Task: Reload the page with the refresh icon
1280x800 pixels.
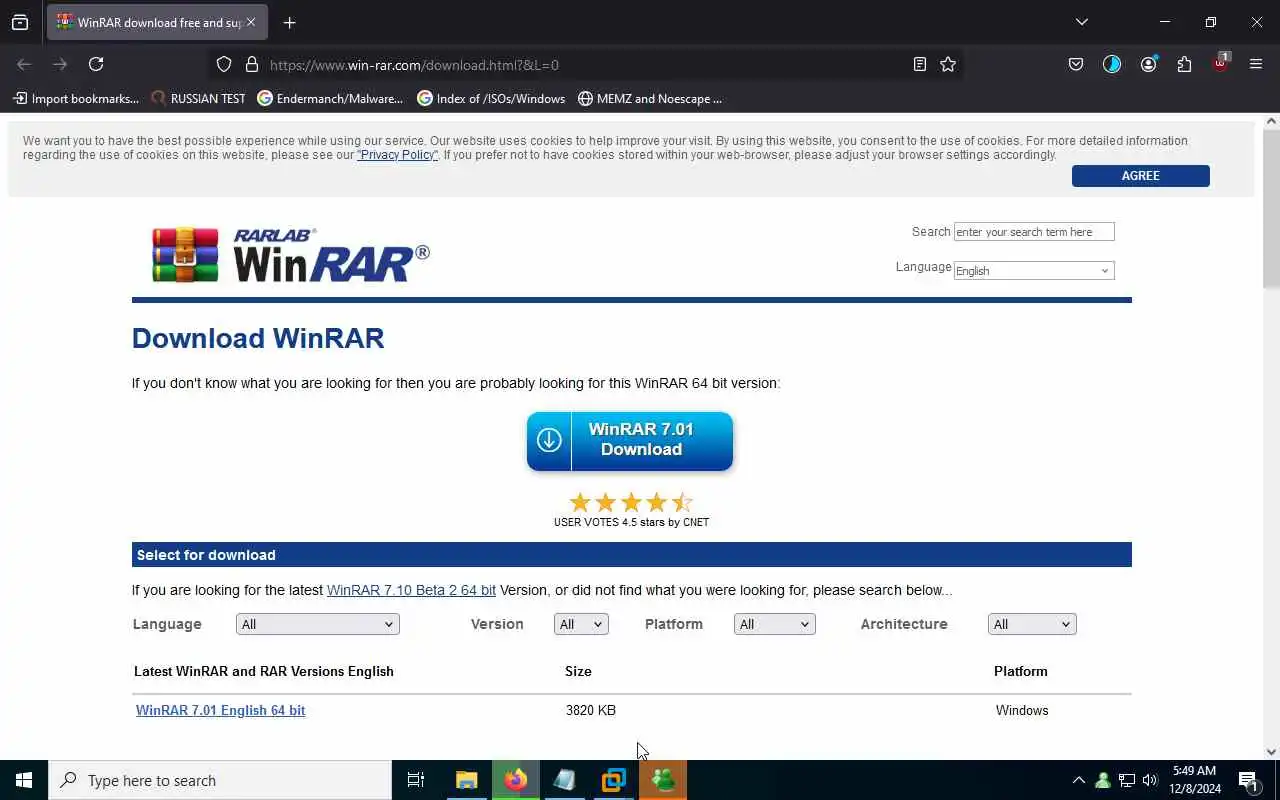Action: (96, 64)
